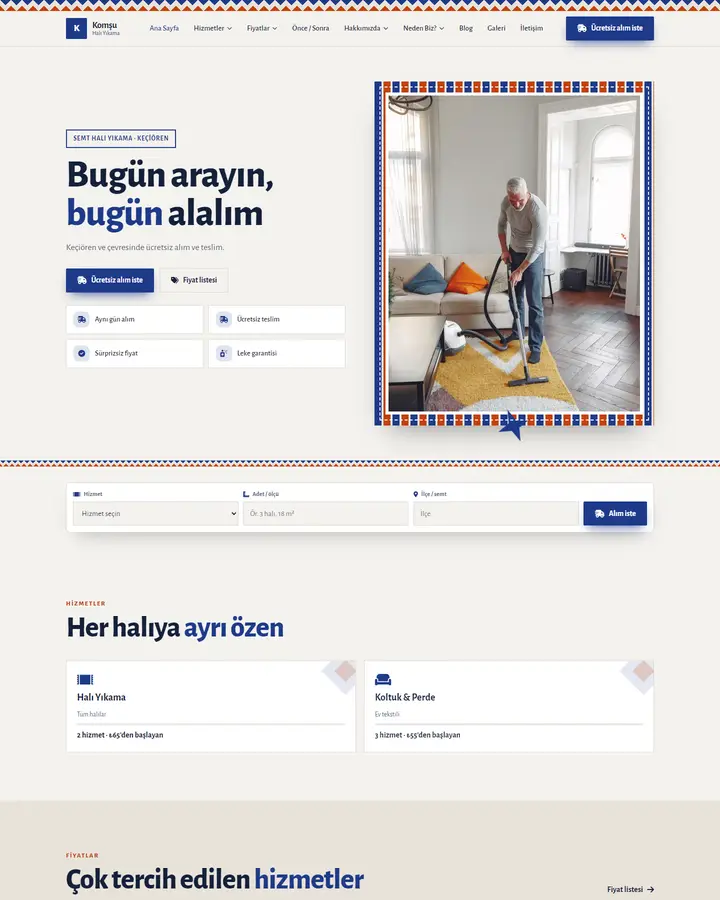Click the Fiyat listesi hero button
This screenshot has height=900, width=720.
193,280
